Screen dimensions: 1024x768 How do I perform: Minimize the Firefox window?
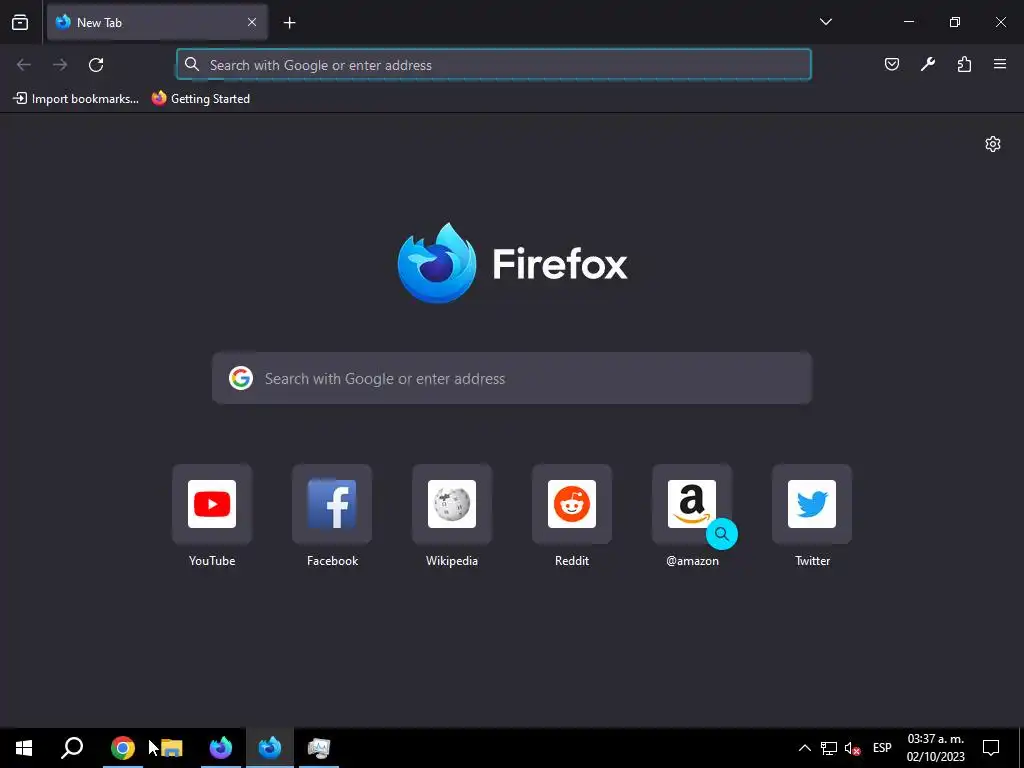(908, 22)
